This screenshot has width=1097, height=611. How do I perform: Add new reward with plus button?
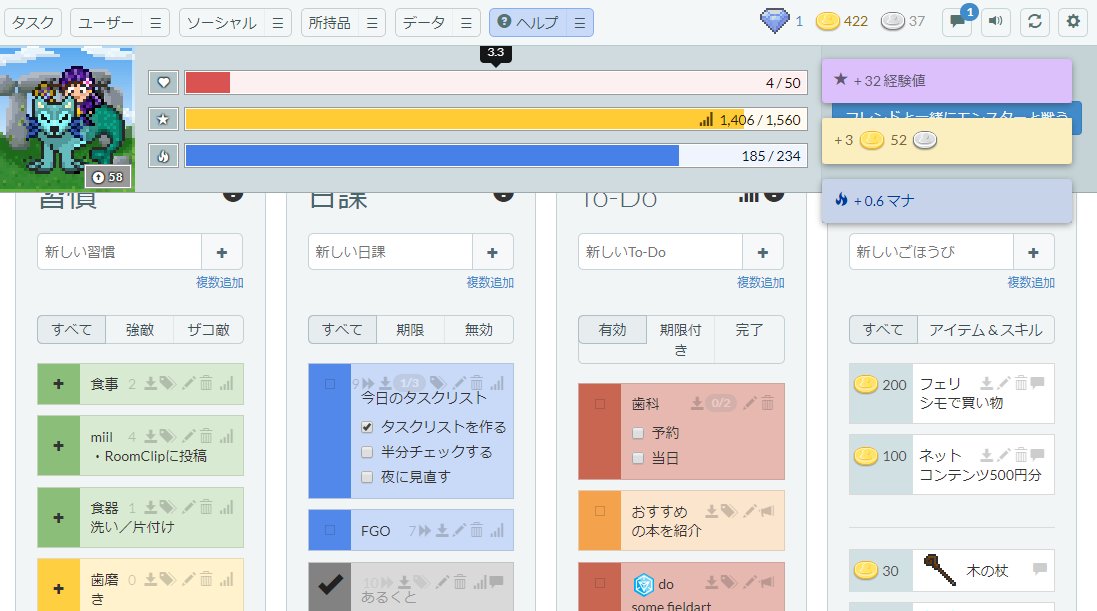tap(1033, 252)
